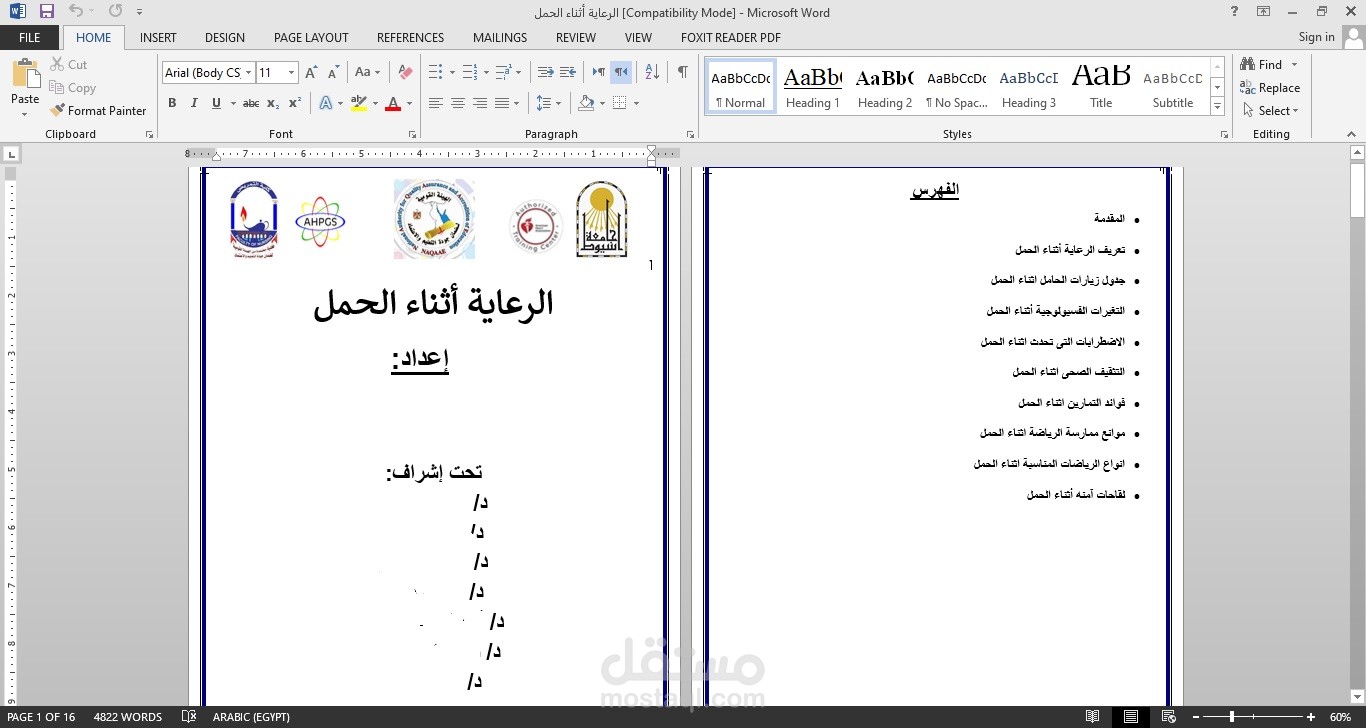
Task: Shrink font size with smaller A icon
Action: tap(333, 72)
